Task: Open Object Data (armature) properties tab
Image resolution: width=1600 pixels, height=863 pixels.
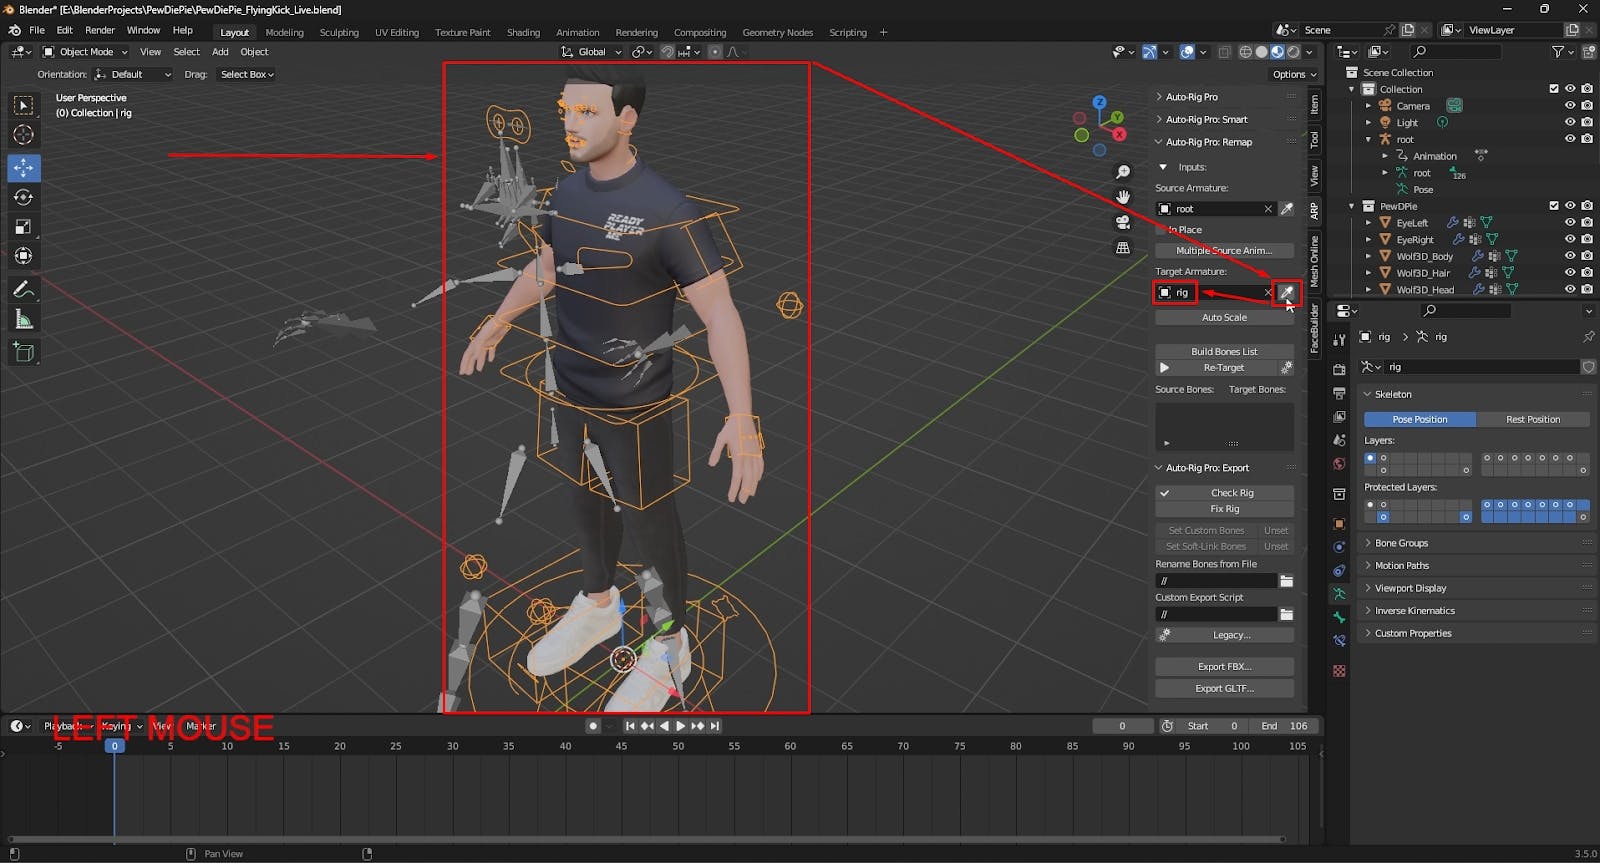Action: [1339, 593]
